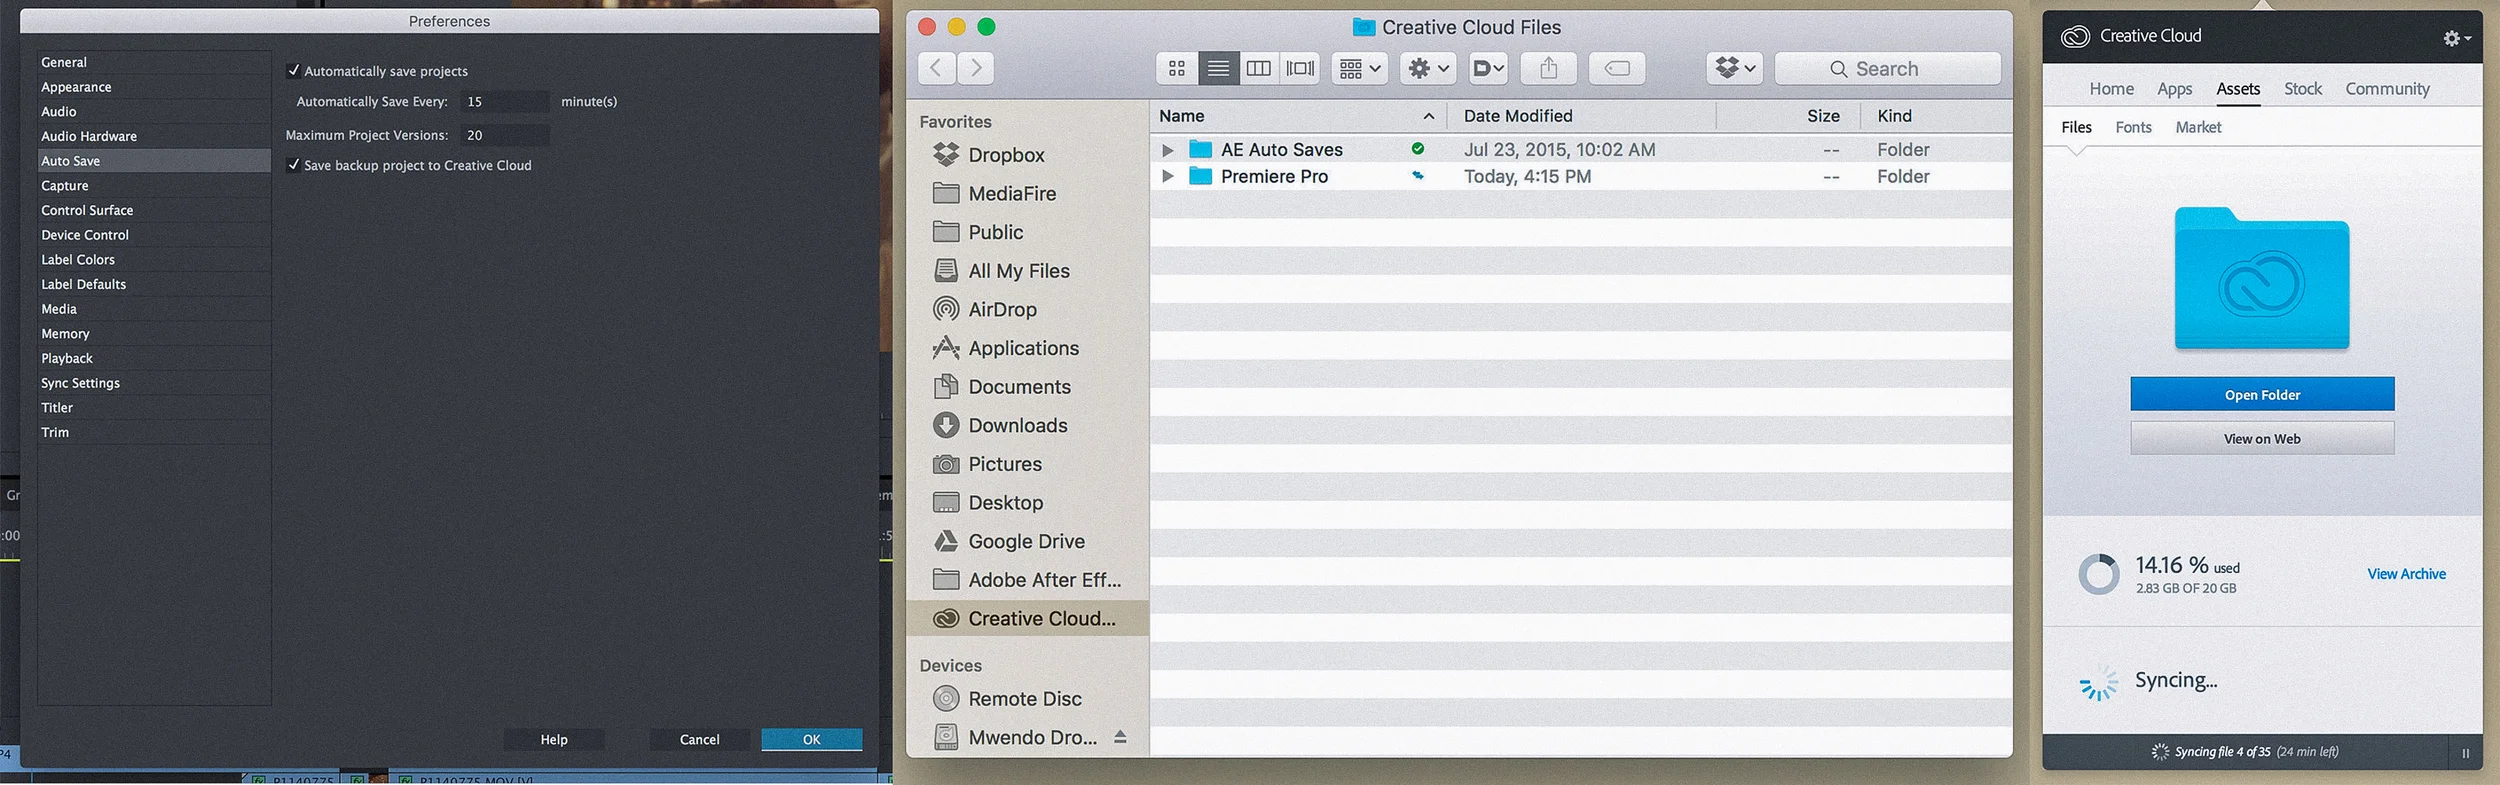
Task: Click Cancel button in Preferences
Action: (700, 740)
